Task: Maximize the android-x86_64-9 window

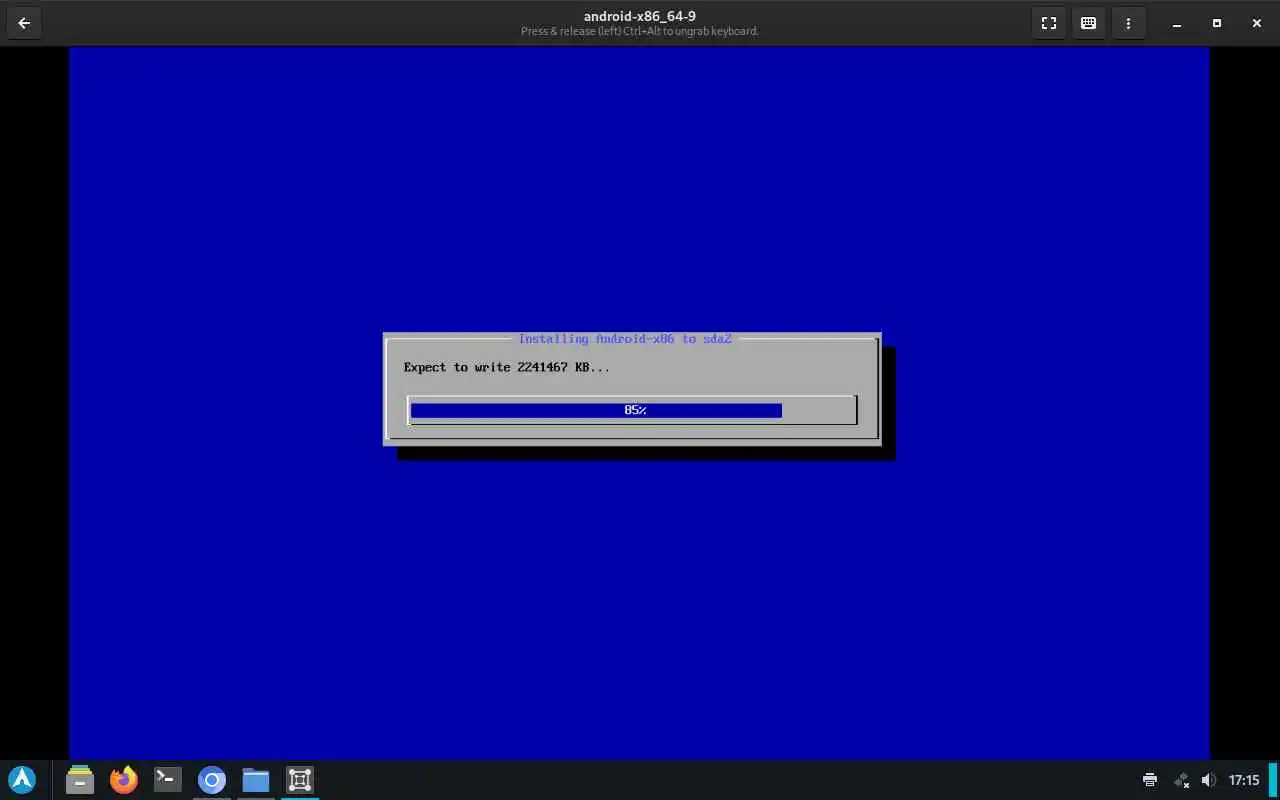Action: [1217, 23]
